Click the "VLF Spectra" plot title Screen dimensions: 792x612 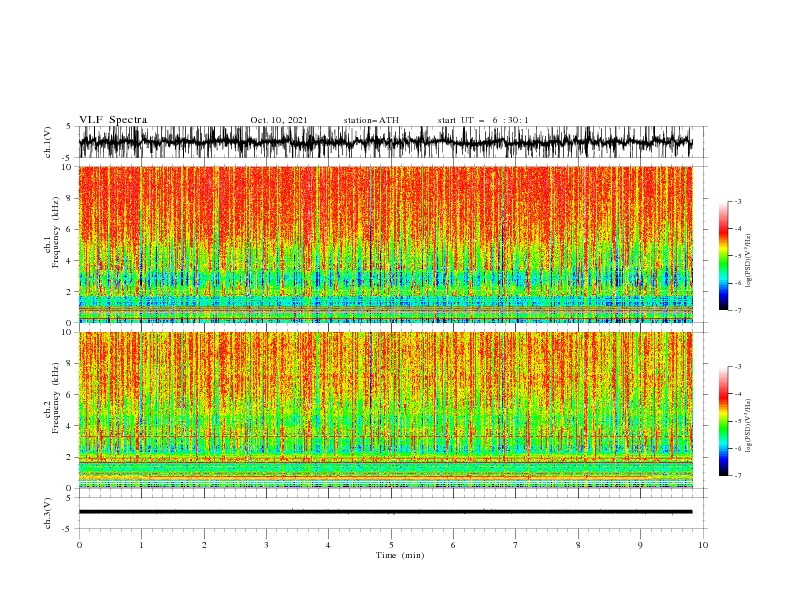[113, 120]
